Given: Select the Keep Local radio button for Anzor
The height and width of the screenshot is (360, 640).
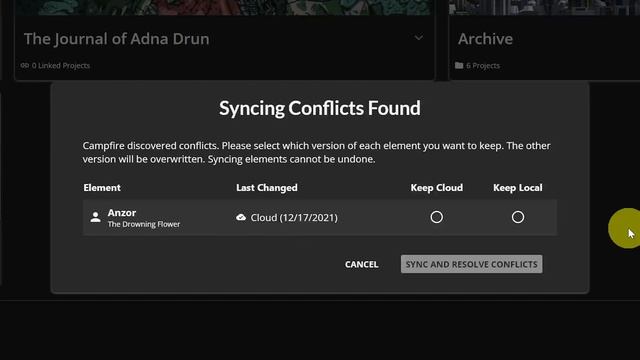Looking at the screenshot, I should pos(518,217).
